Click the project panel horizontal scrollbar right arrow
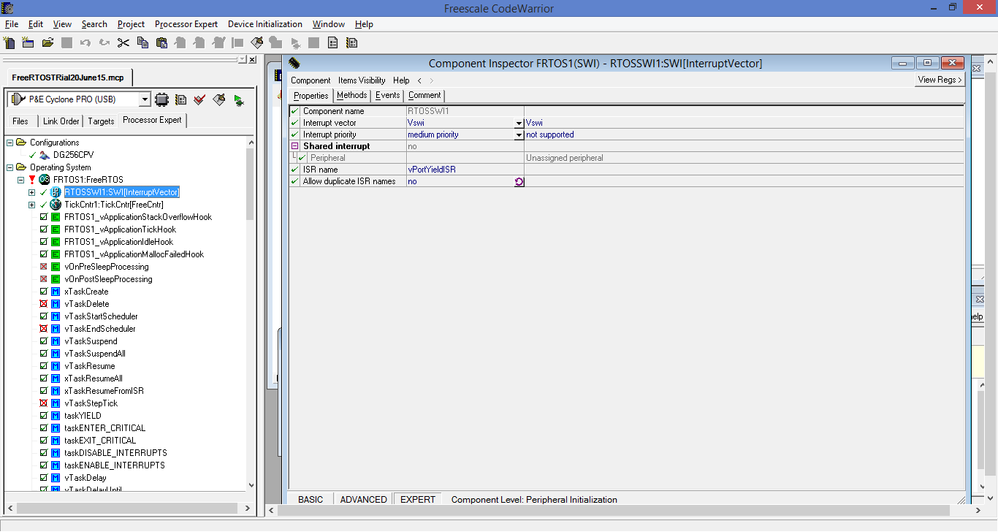 pyautogui.click(x=248, y=508)
